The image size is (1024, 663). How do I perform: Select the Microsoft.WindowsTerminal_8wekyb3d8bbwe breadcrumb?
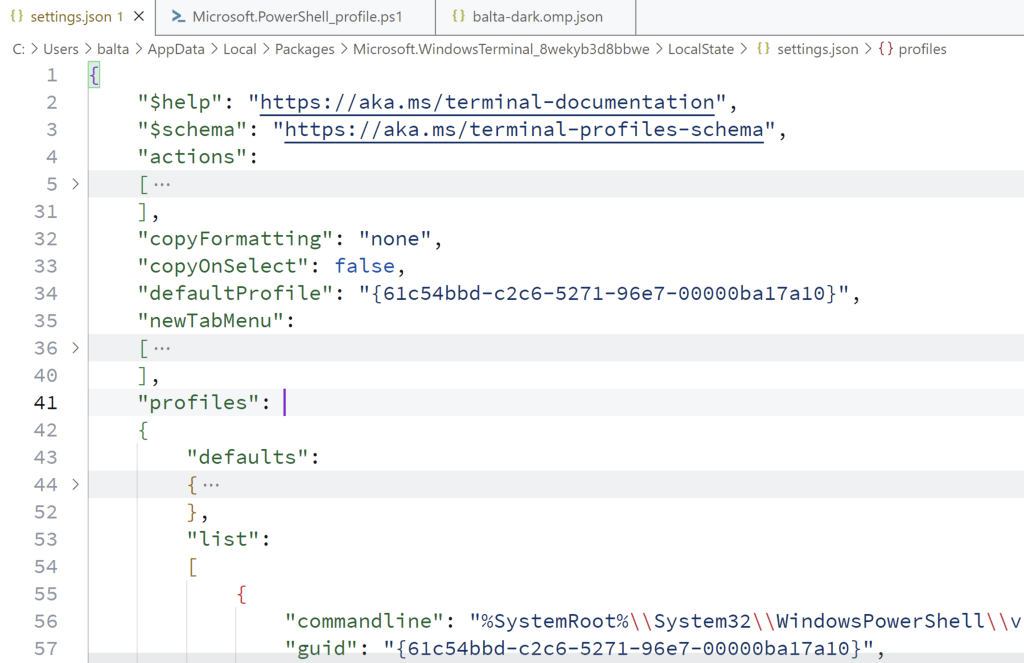tap(501, 49)
